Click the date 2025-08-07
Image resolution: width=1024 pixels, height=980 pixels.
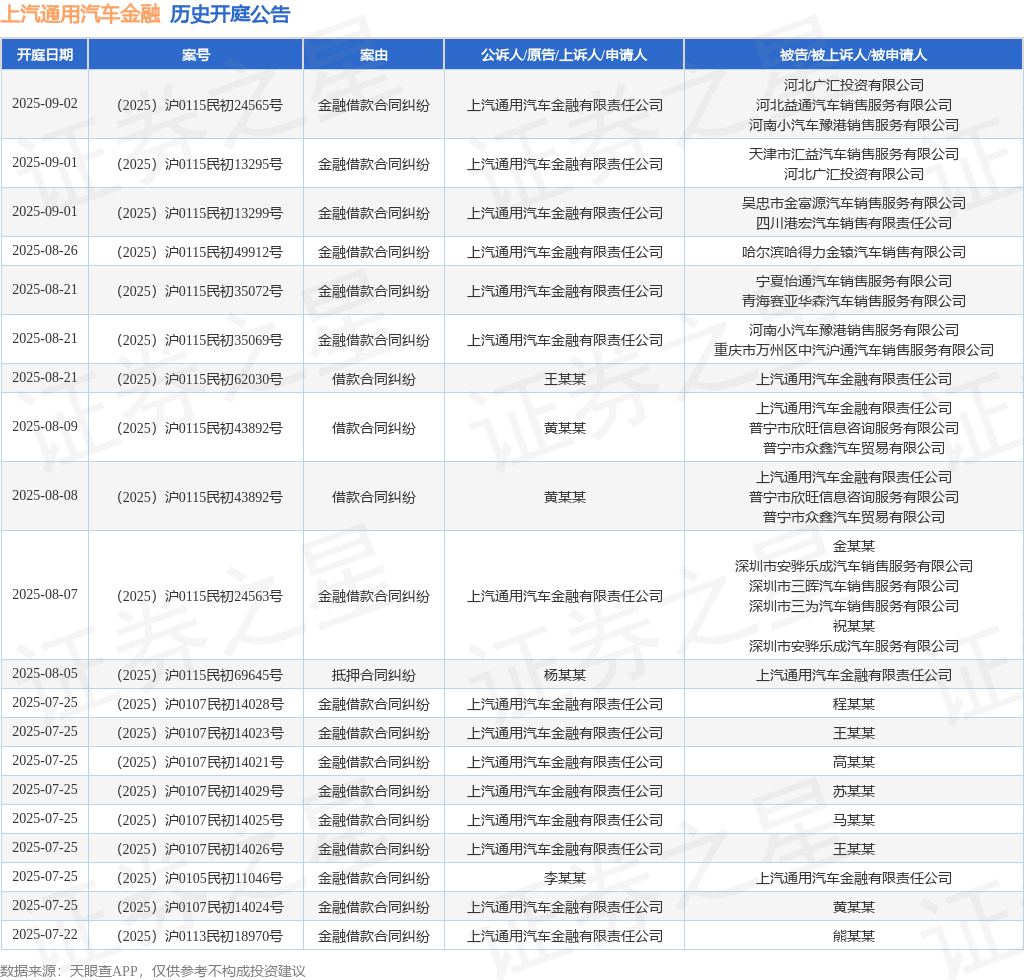[44, 595]
